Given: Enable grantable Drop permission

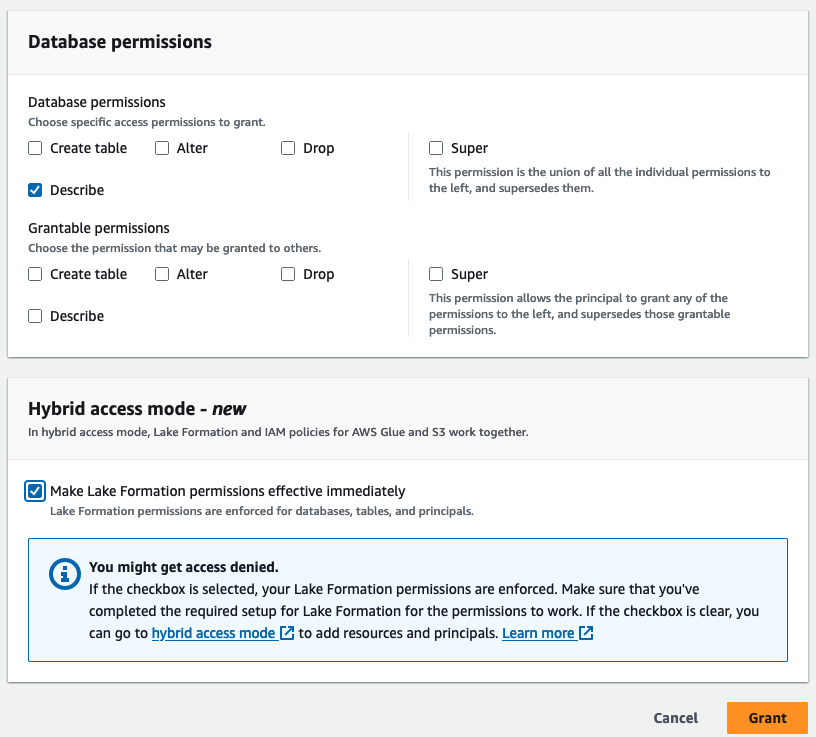Looking at the screenshot, I should [x=288, y=274].
